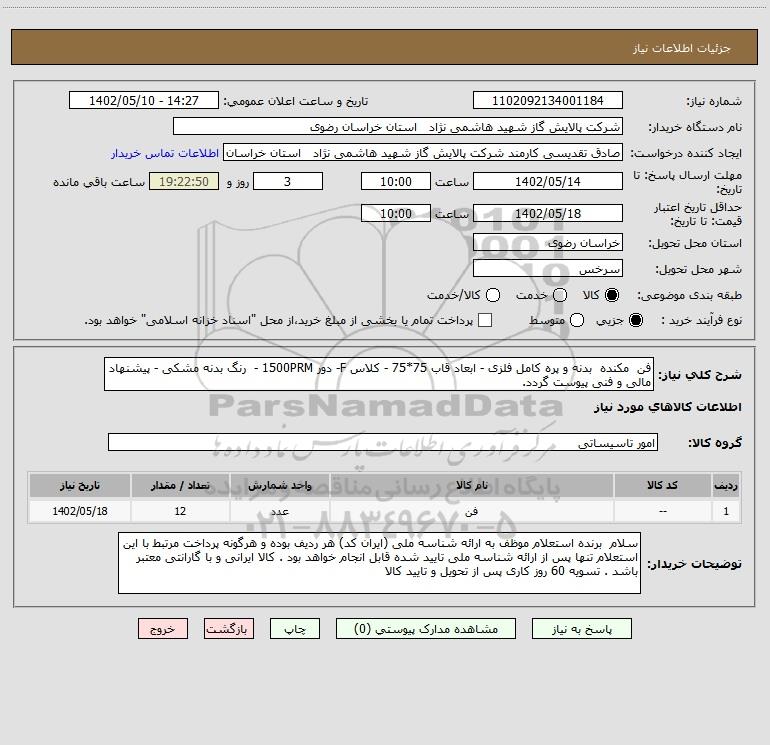This screenshot has width=770, height=745.
Task: Click the خراسان رضوی delivery province field
Action: tap(547, 243)
